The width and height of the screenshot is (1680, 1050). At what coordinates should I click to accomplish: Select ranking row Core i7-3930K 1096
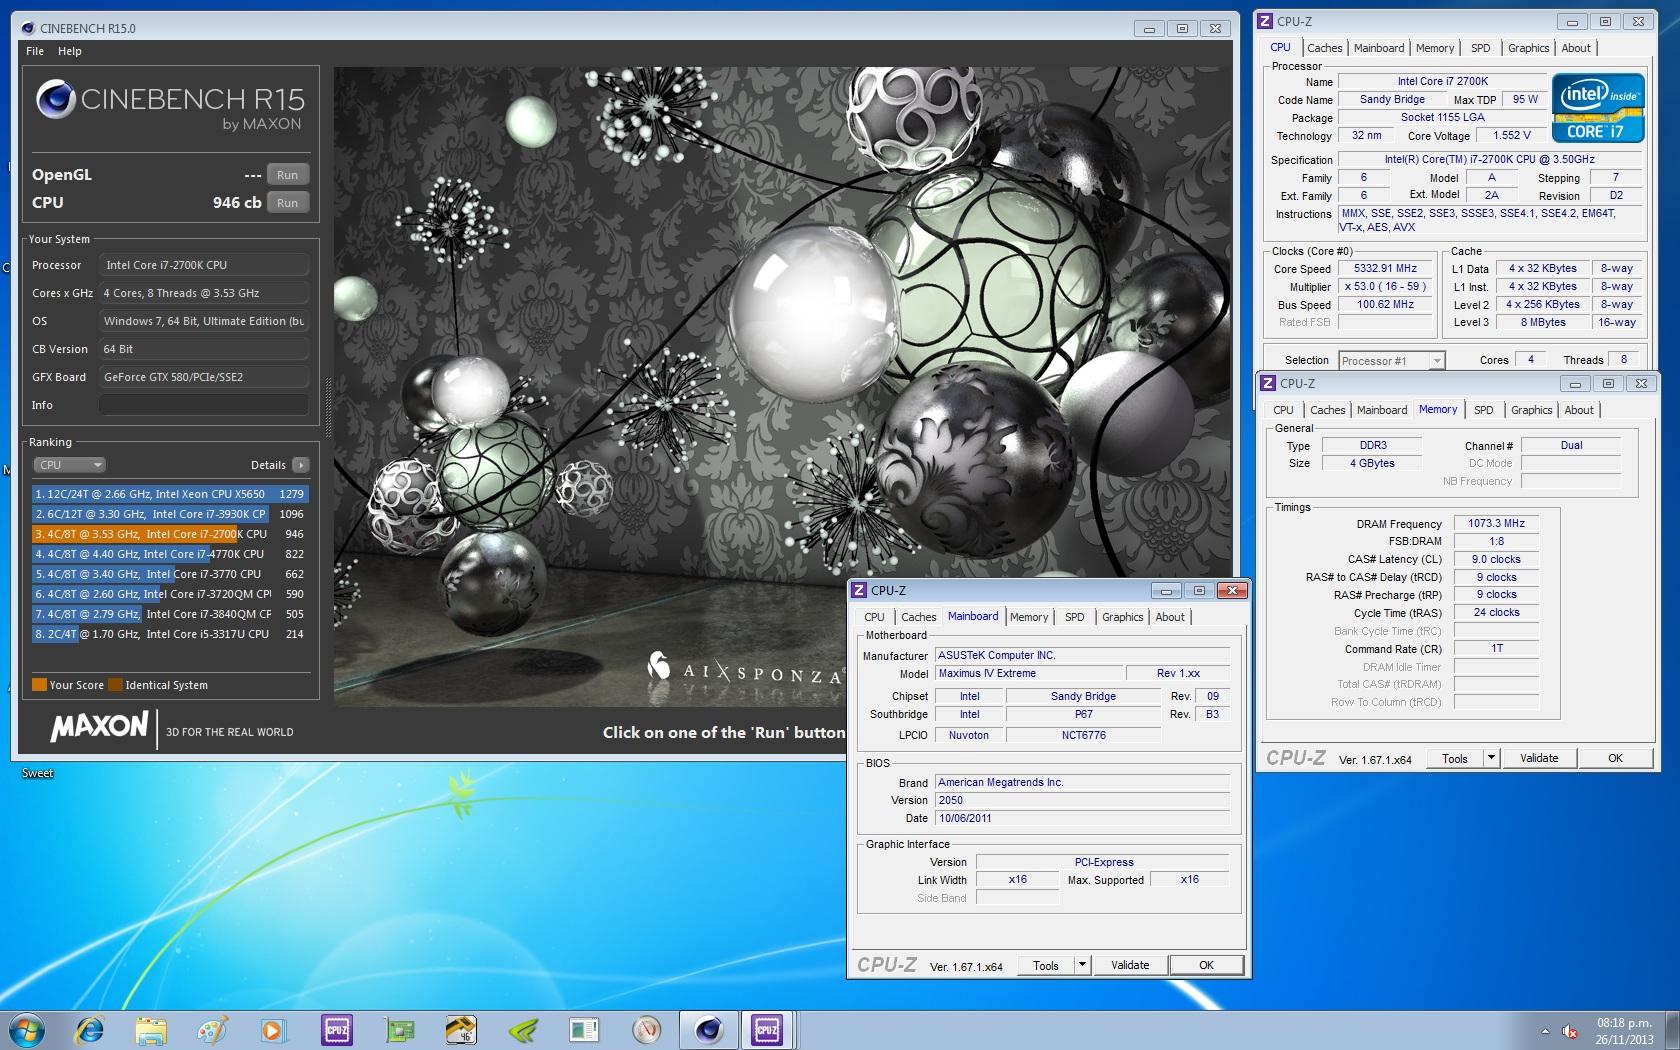click(170, 514)
